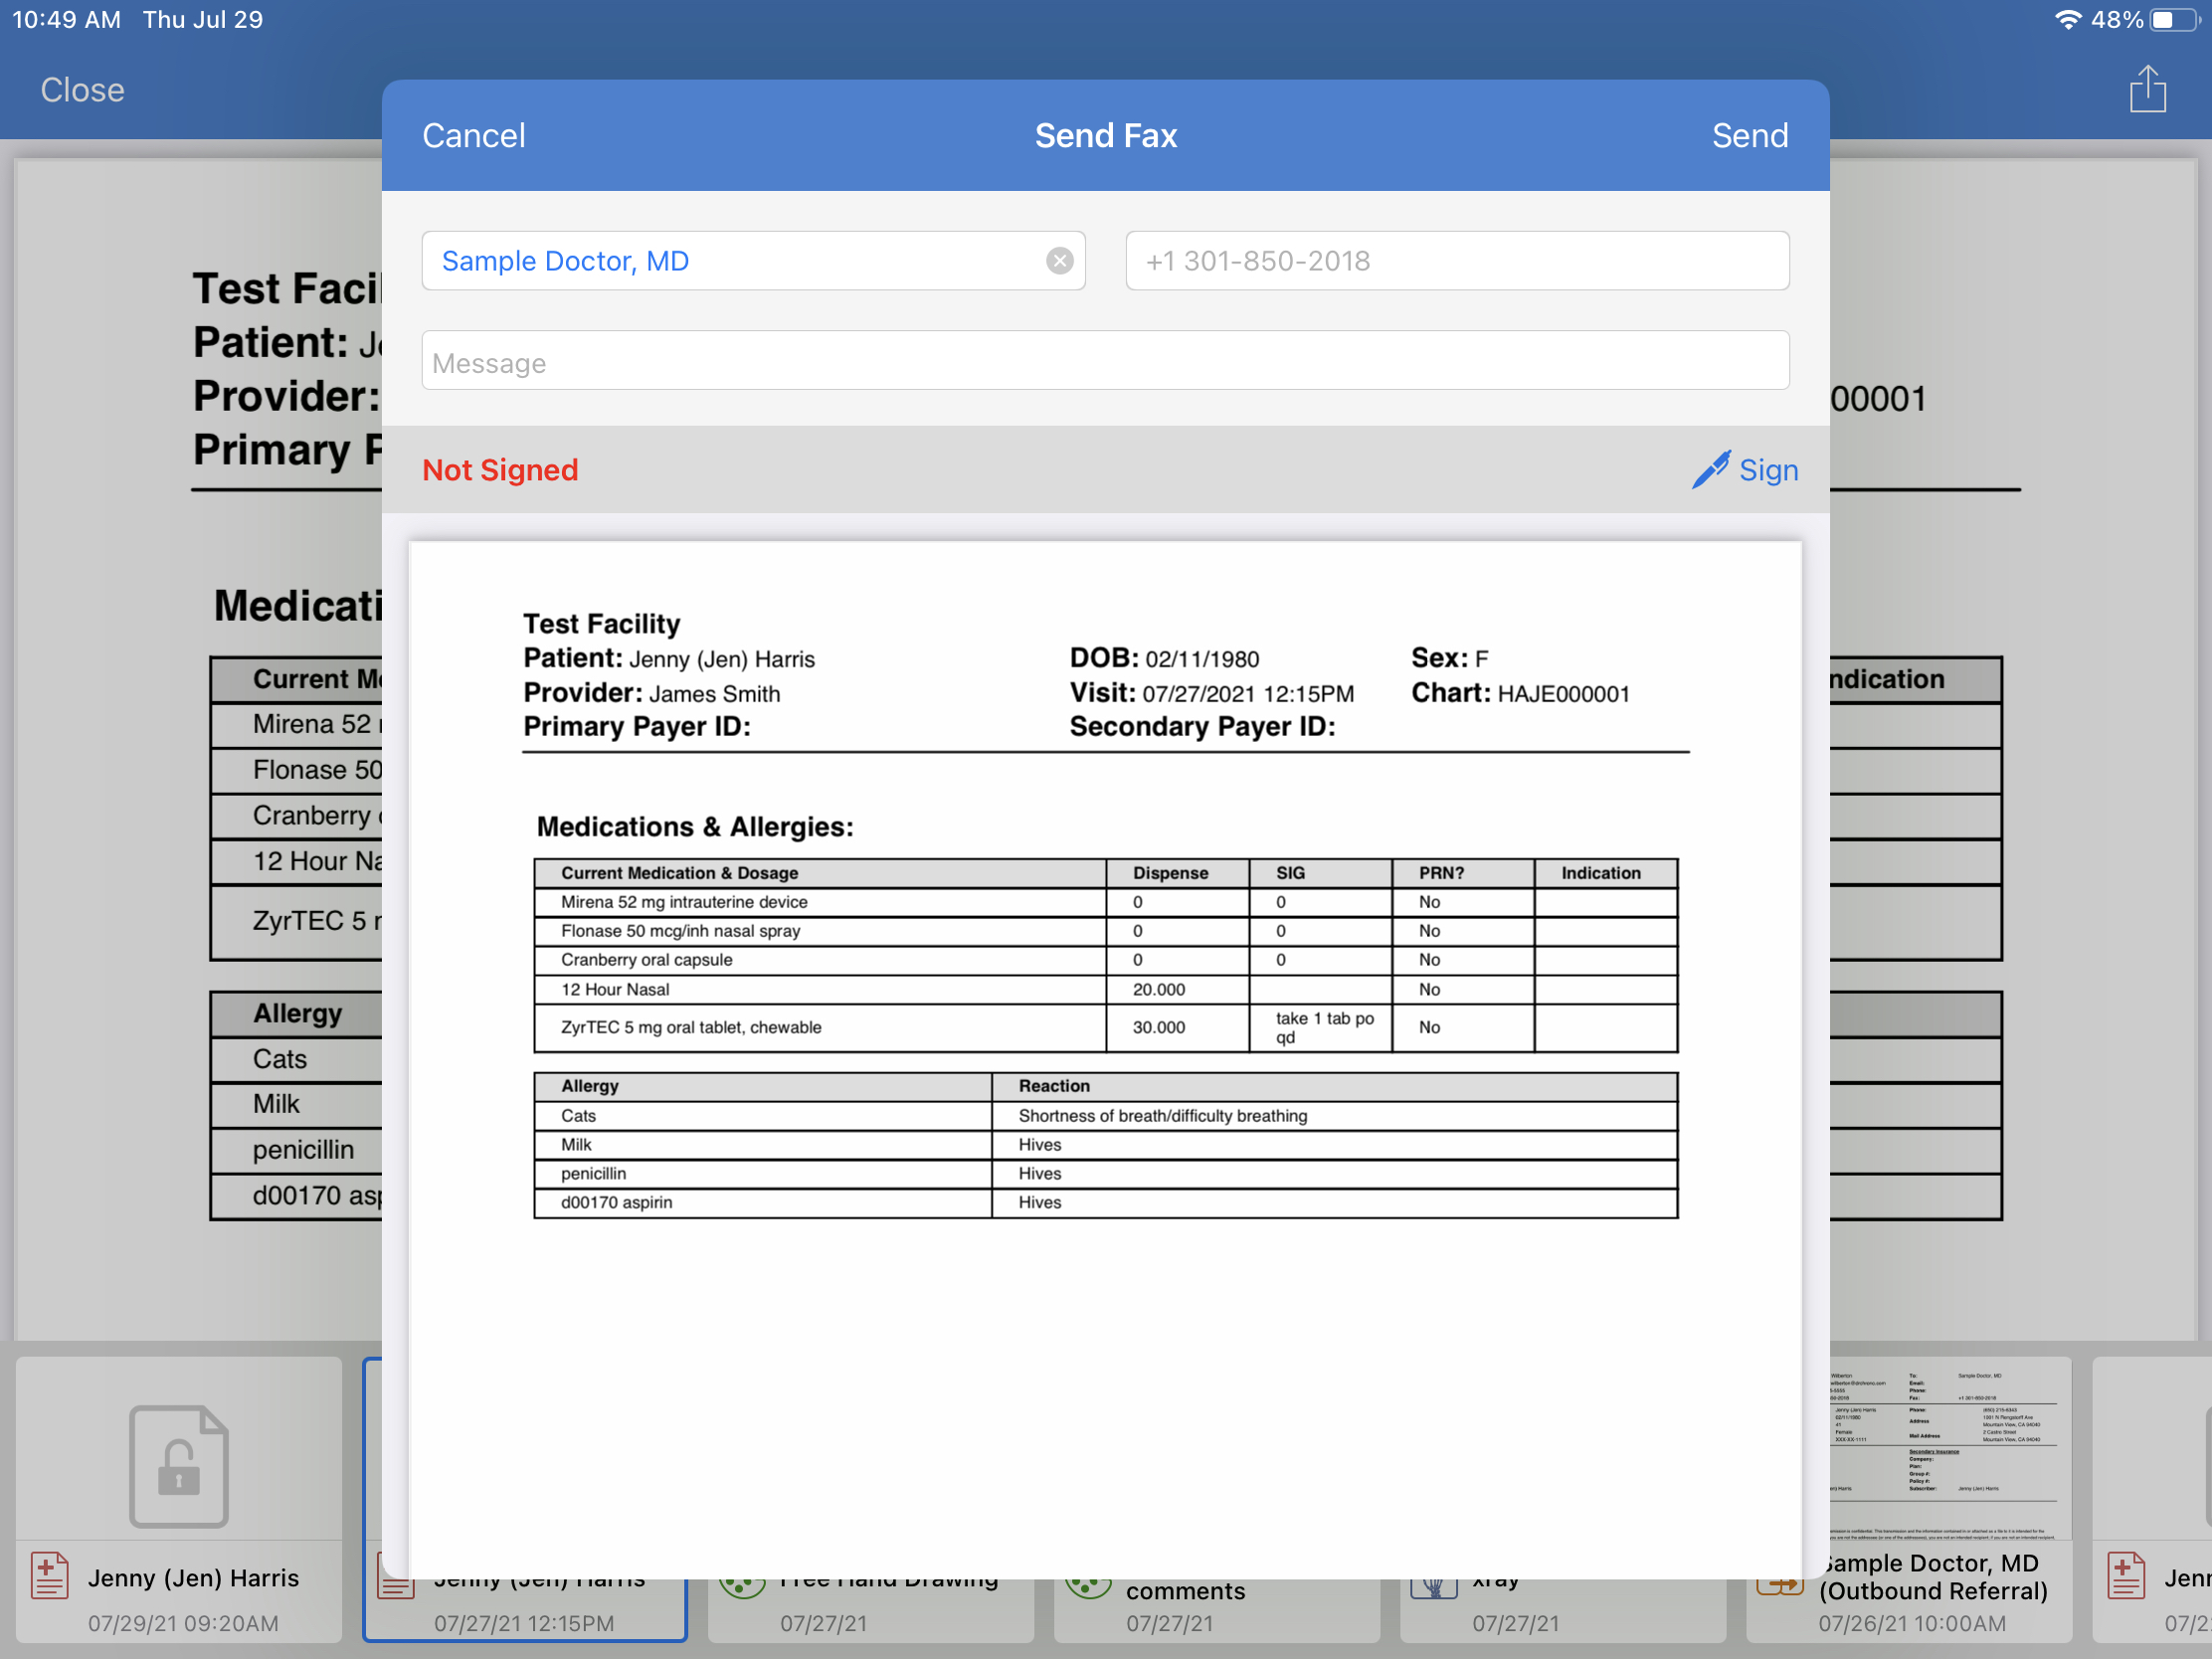Open the xray item dated 07/27/21
This screenshot has width=2212, height=1659.
[x=1562, y=1610]
